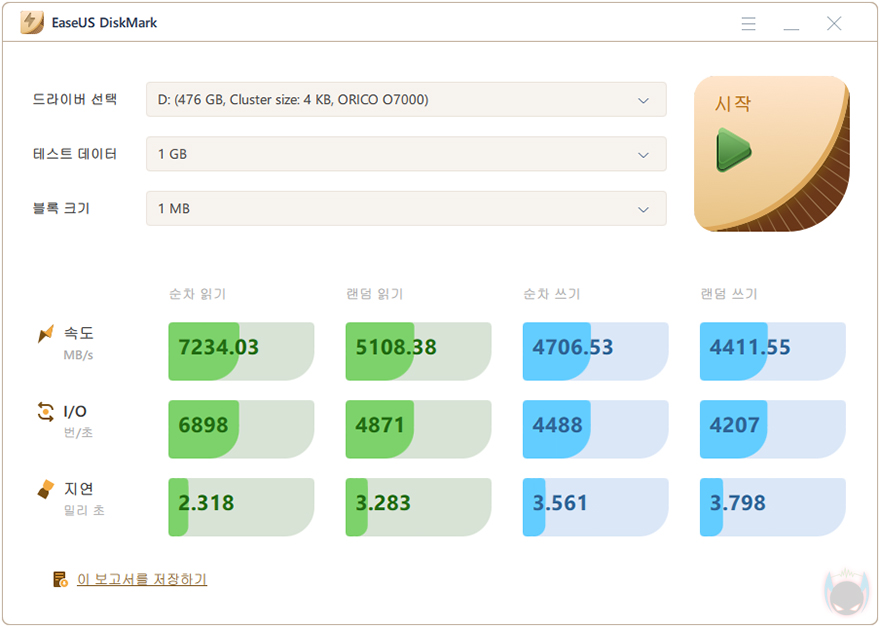The image size is (880, 627).
Task: Click the 2.318 sequential read latency value
Action: 206,503
